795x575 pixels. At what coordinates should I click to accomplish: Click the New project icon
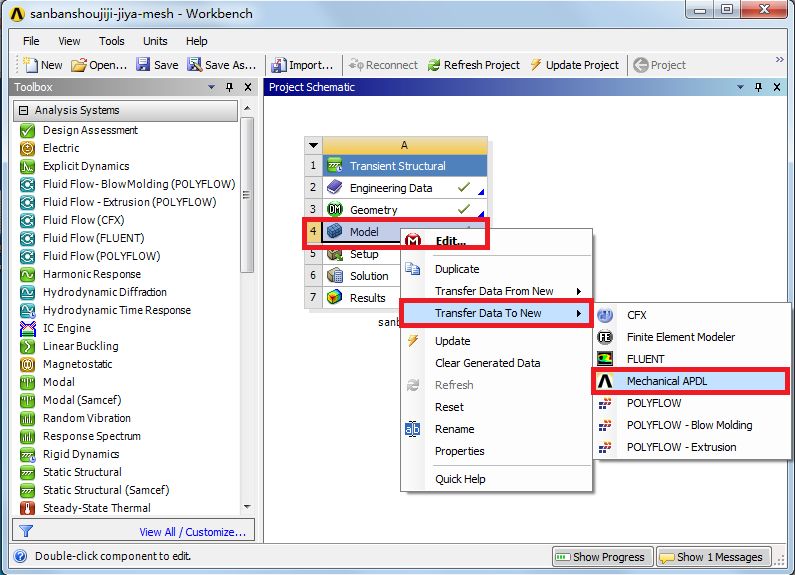(x=30, y=65)
